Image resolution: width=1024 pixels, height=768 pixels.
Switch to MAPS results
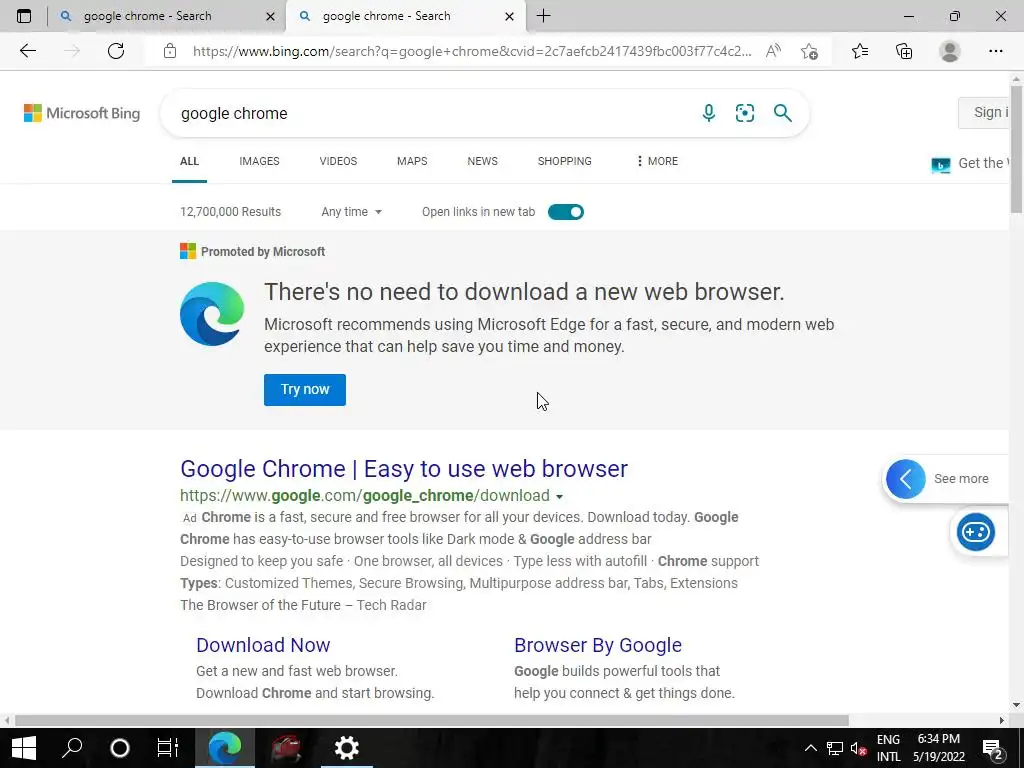(x=412, y=161)
